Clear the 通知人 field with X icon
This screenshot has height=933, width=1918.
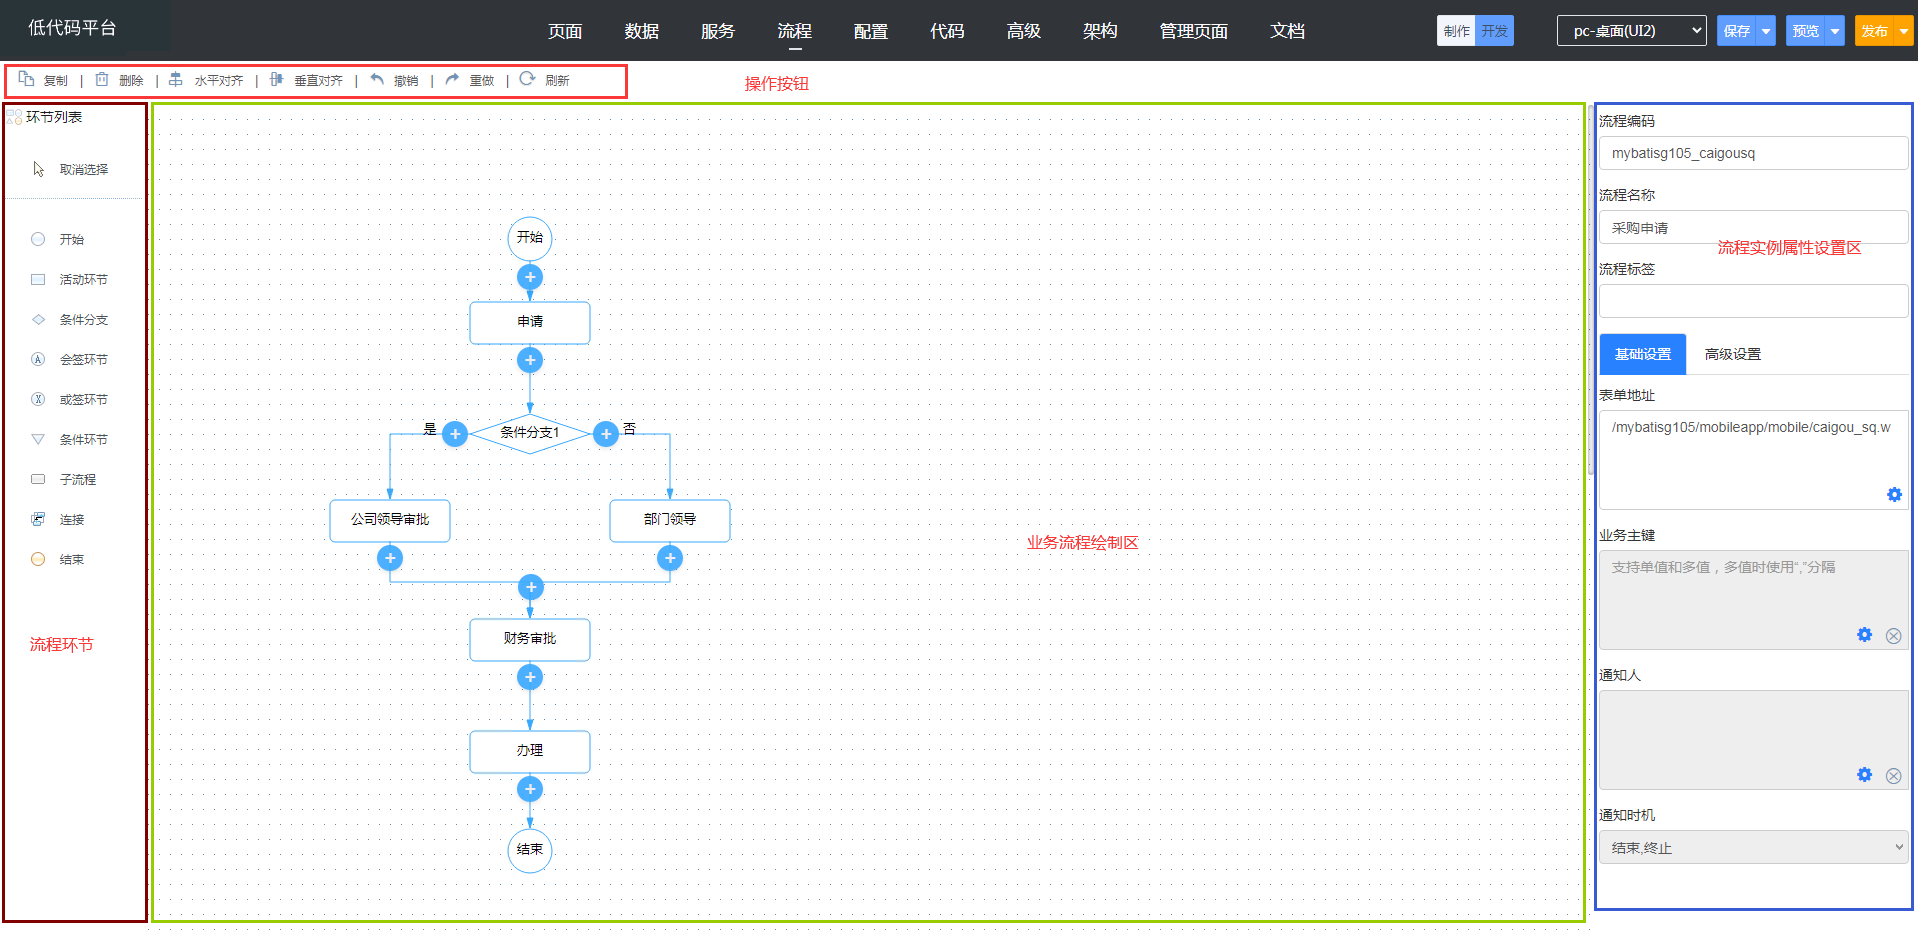coord(1893,776)
